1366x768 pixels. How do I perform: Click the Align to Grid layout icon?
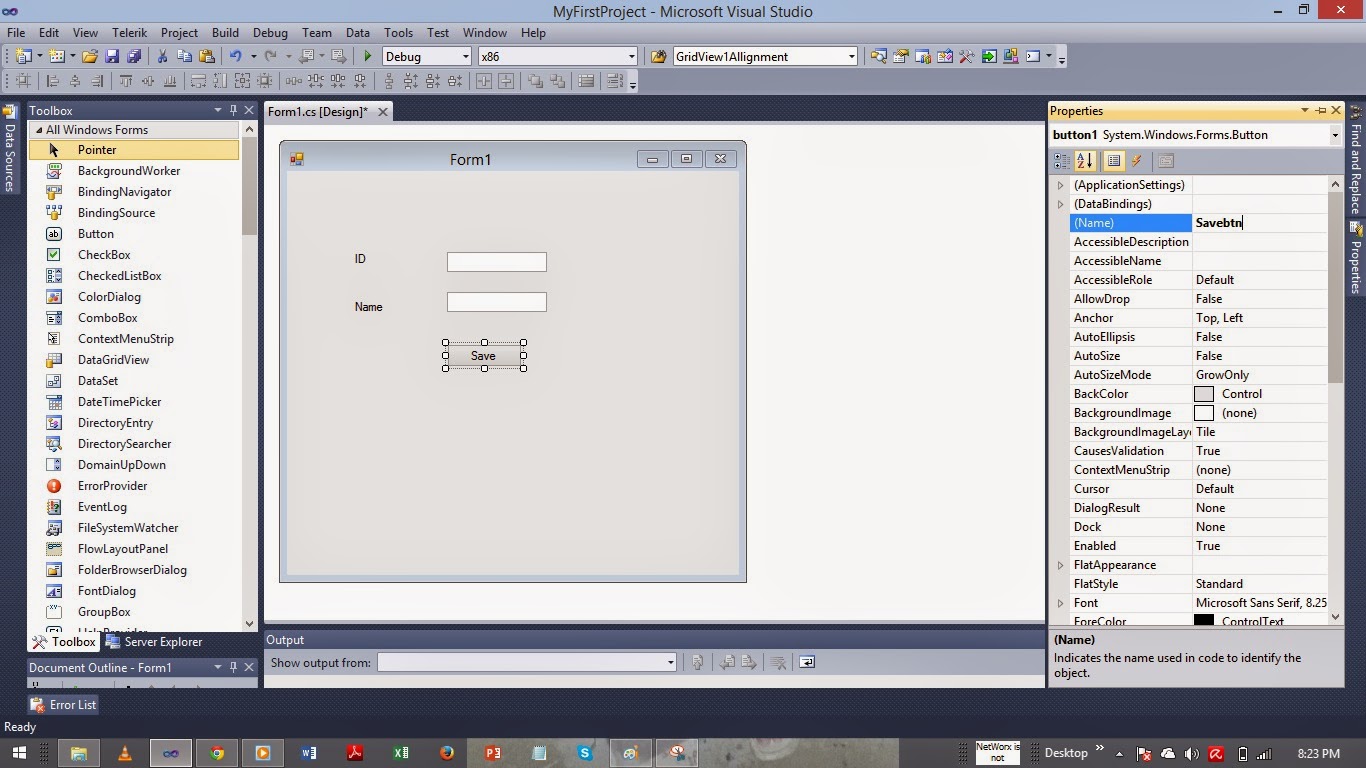(x=23, y=81)
